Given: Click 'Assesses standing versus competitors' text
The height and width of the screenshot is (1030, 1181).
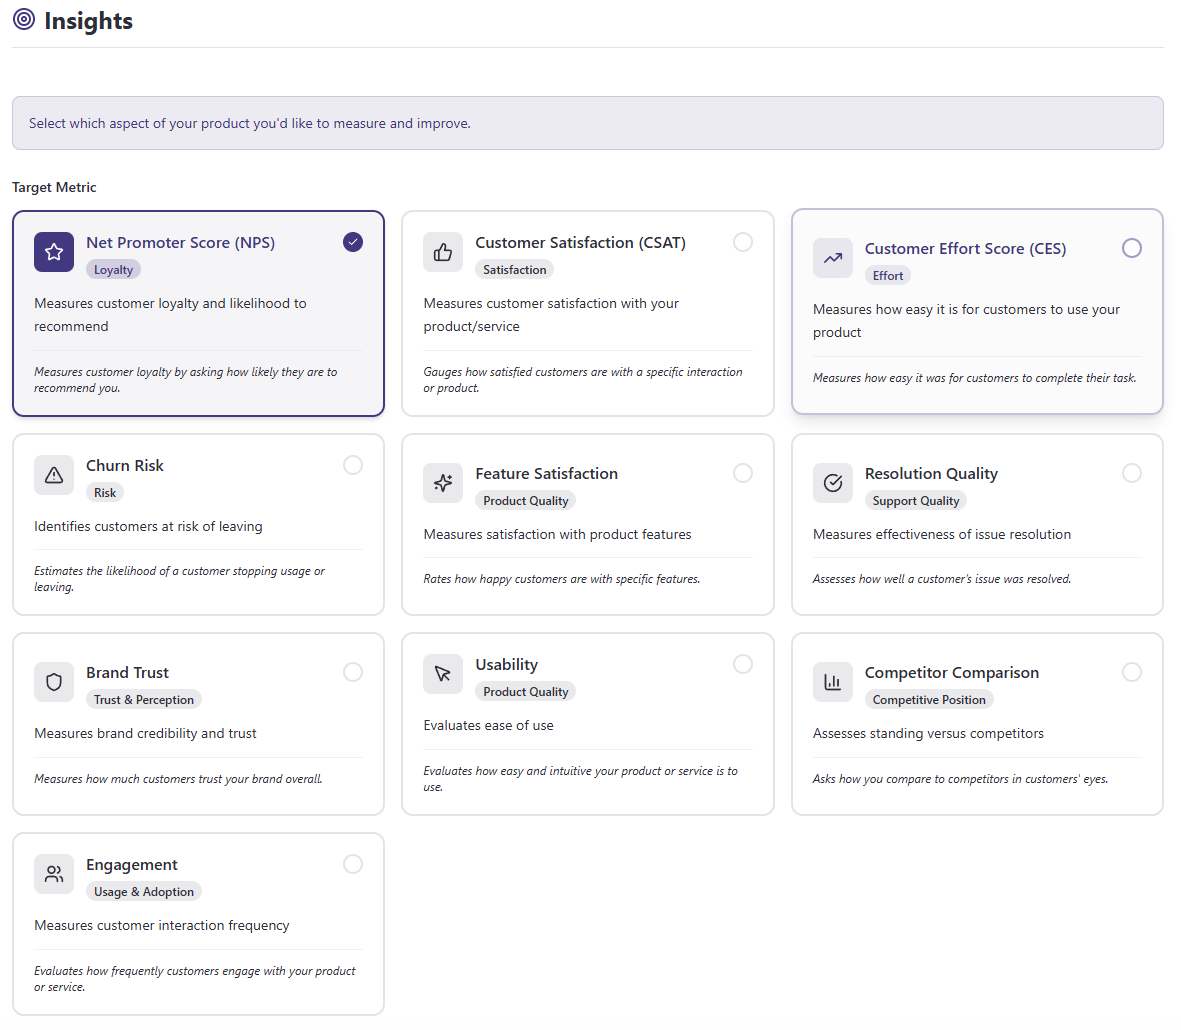Looking at the screenshot, I should pos(928,733).
